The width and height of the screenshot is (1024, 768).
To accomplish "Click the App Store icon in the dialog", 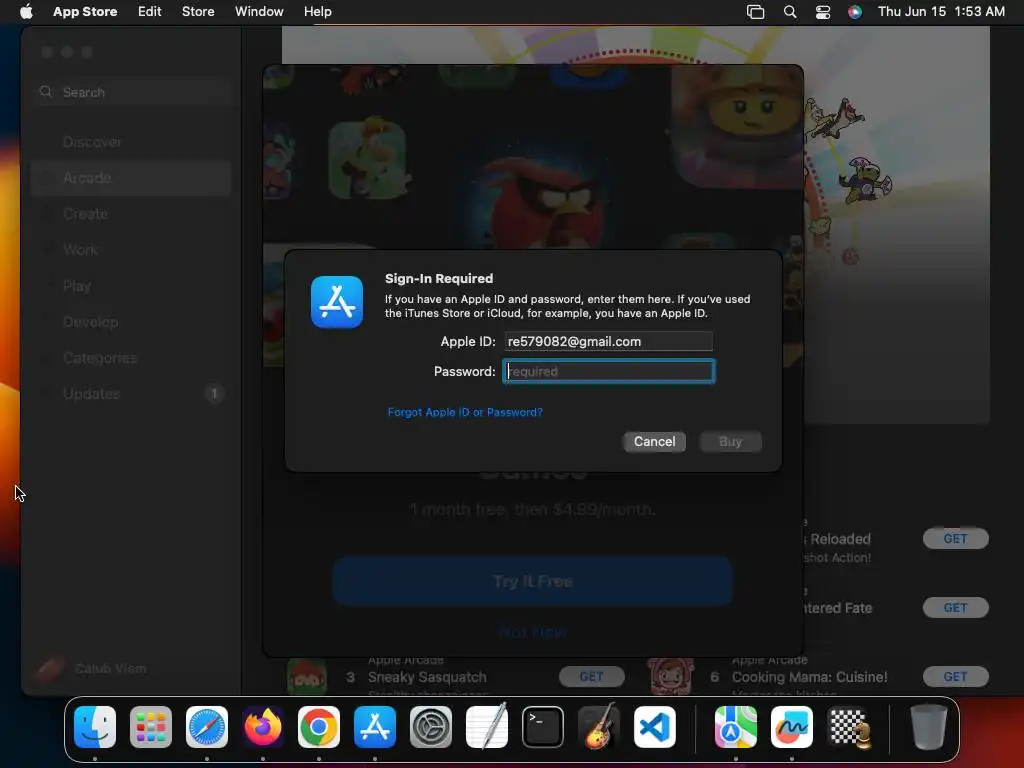I will click(337, 302).
